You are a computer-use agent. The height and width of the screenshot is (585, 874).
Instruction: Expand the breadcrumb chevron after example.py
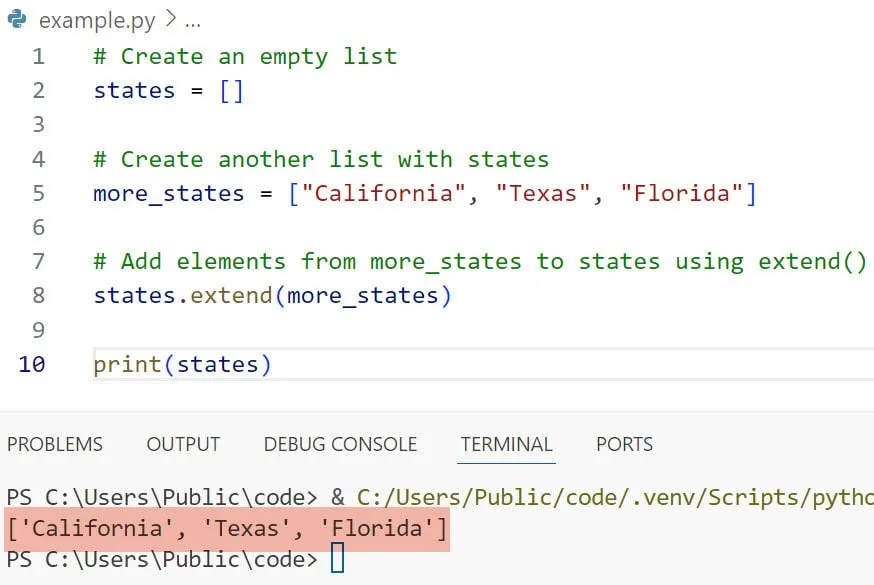[171, 20]
